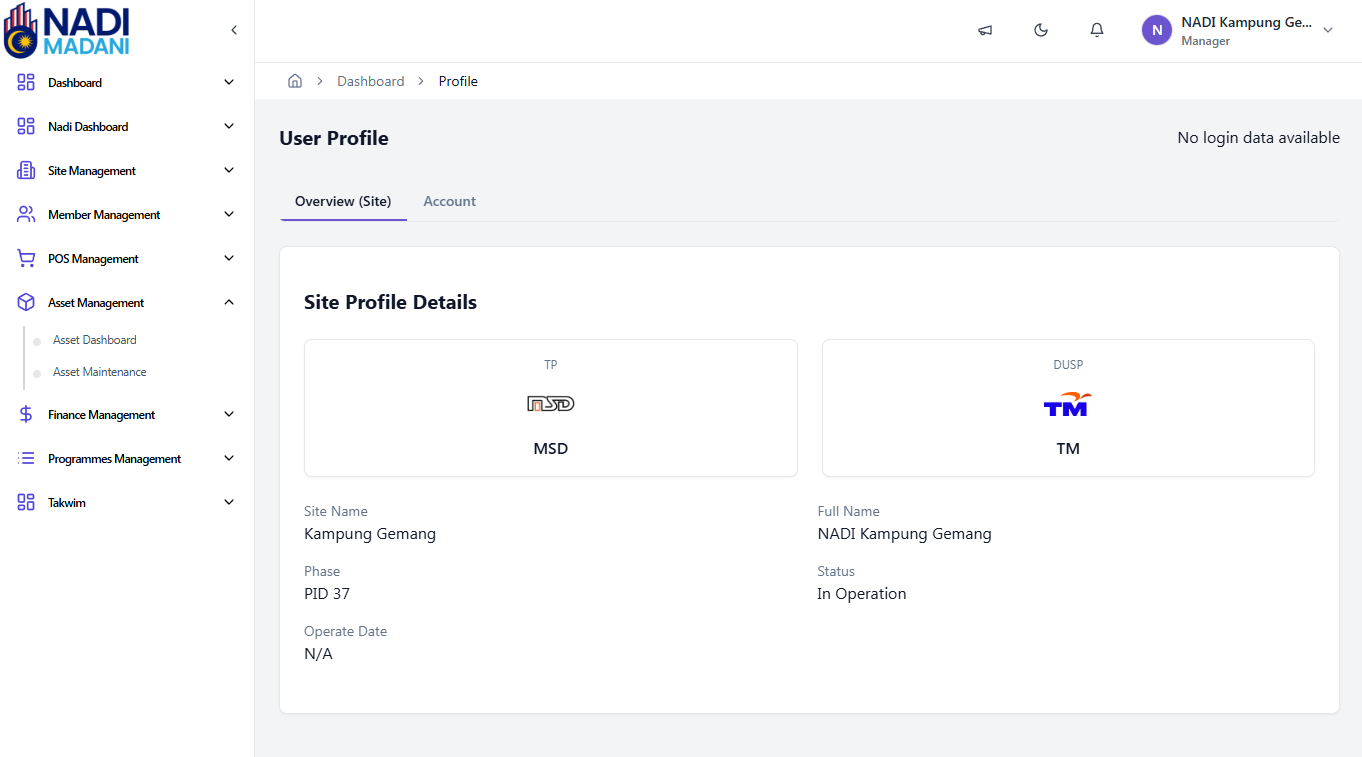Click the Dashboard breadcrumb link
This screenshot has width=1362, height=757.
[370, 81]
